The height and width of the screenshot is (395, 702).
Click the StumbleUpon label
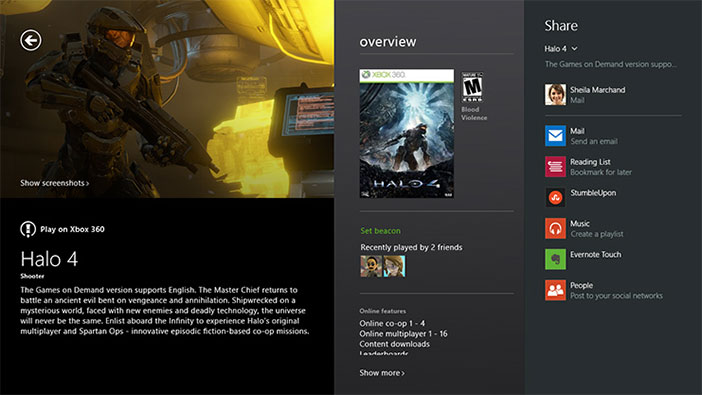point(593,193)
